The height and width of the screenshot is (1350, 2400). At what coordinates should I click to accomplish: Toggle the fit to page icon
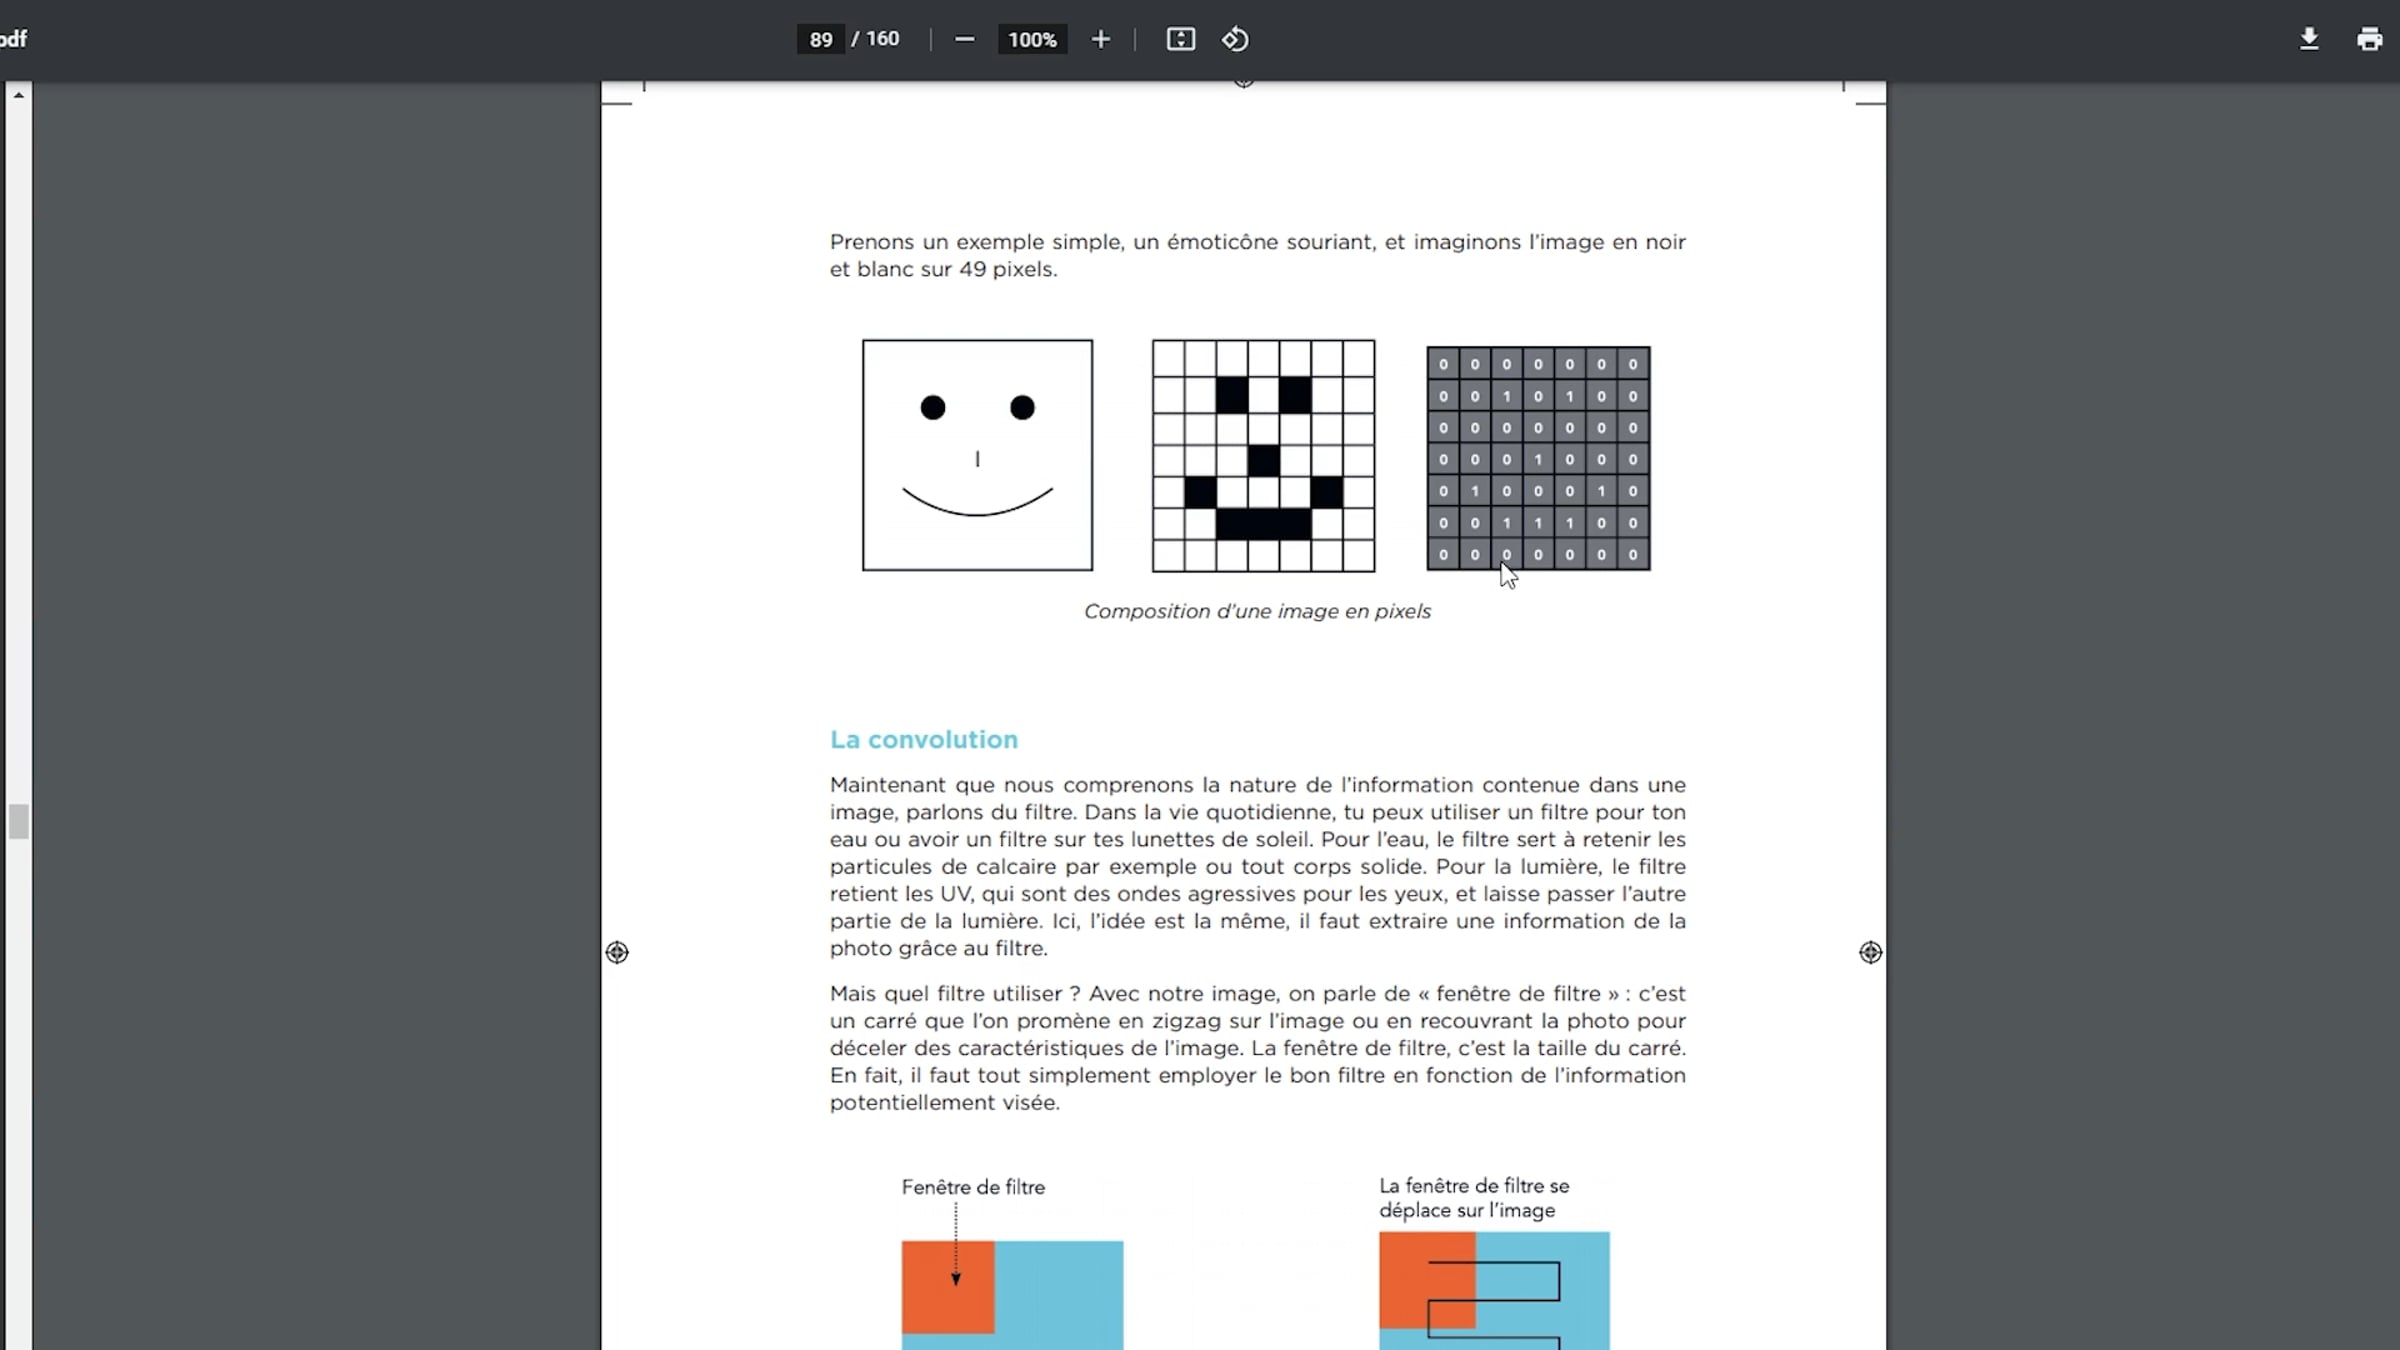(1180, 39)
